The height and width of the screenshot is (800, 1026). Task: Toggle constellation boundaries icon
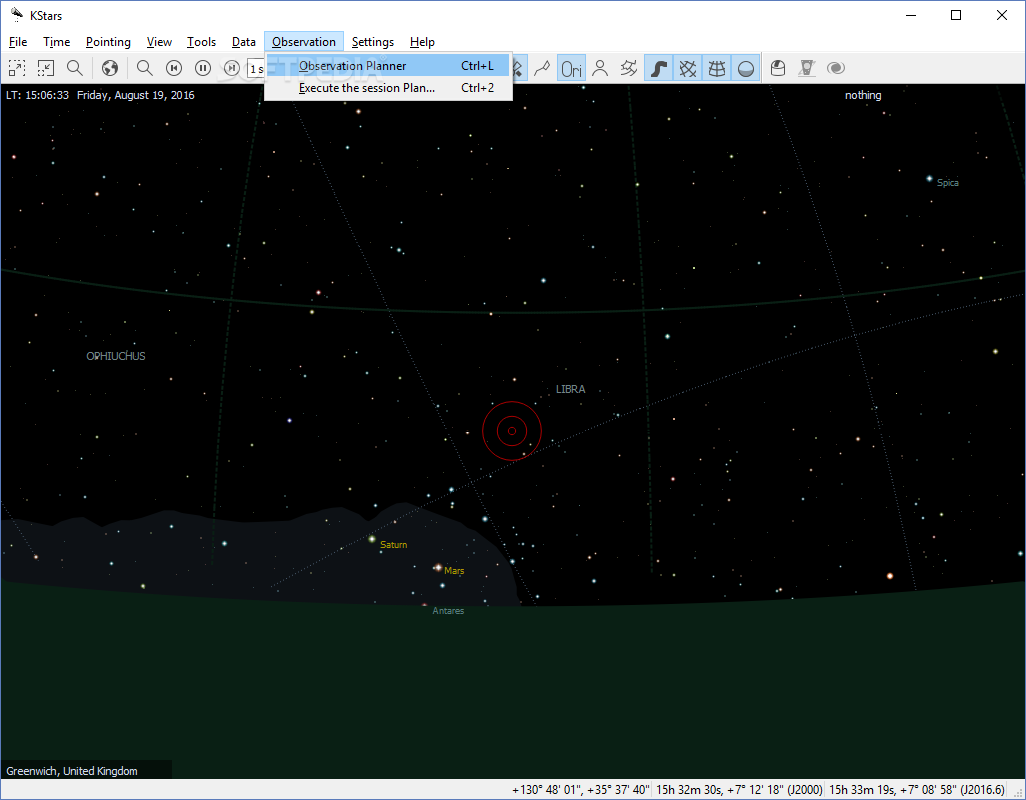click(x=629, y=68)
